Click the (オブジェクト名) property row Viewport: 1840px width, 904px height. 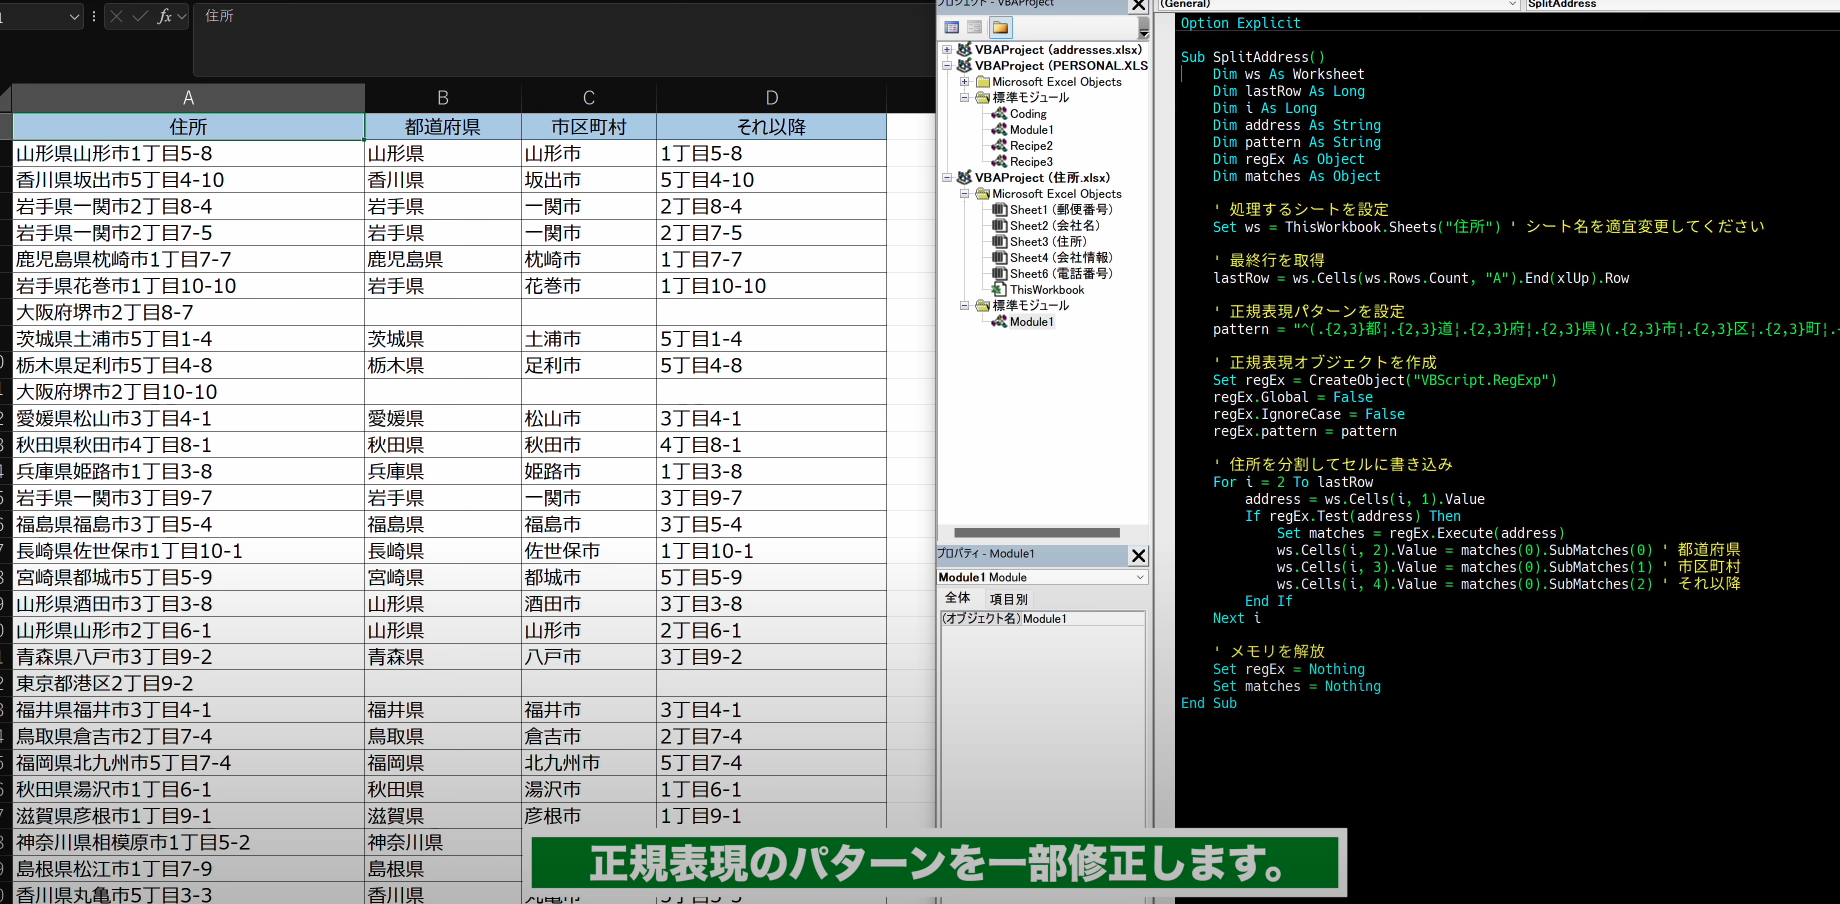(1042, 619)
